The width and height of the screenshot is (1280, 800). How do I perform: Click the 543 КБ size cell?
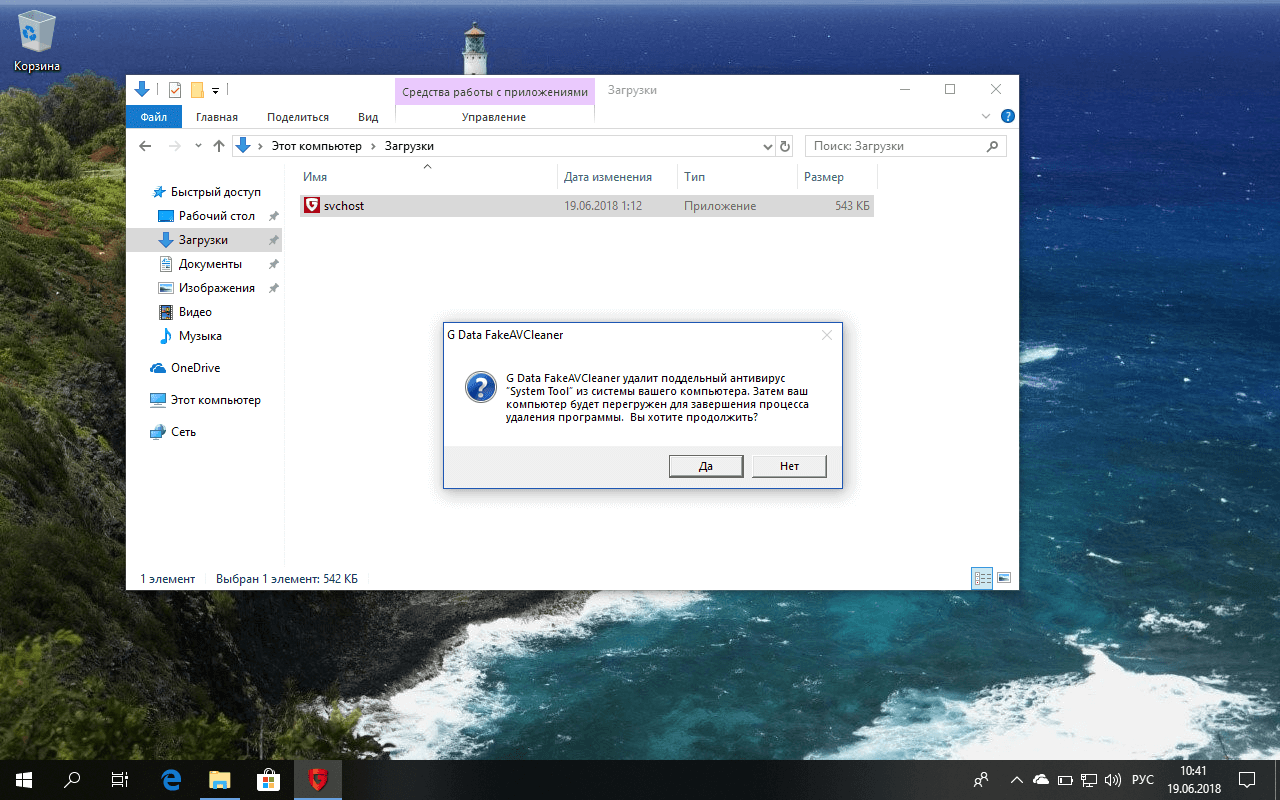852,206
